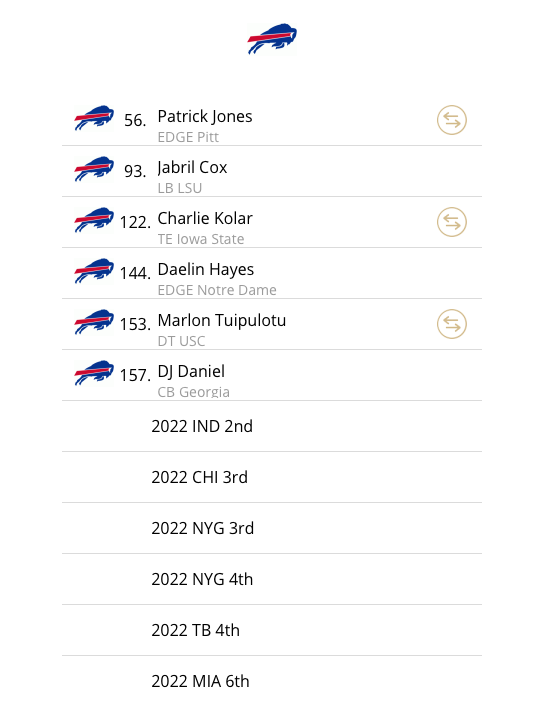Select Jabril Cox player name
541x709 pixels.
[x=192, y=167]
